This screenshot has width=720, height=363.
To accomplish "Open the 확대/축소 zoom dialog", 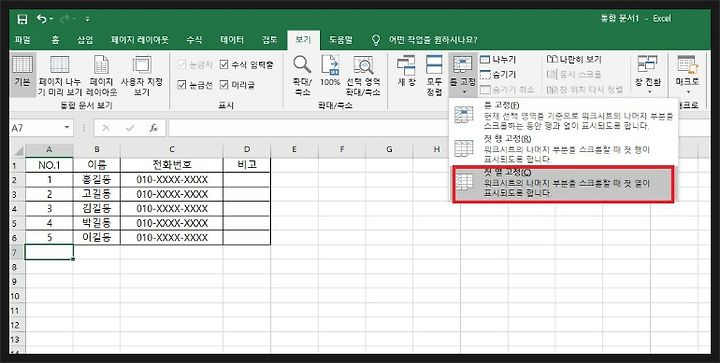I will [x=302, y=75].
